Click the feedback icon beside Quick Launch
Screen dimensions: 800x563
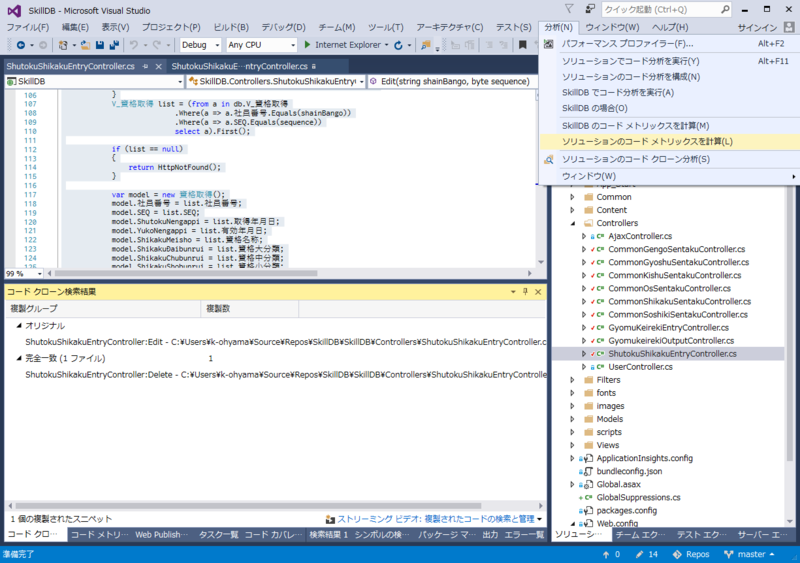point(590,9)
